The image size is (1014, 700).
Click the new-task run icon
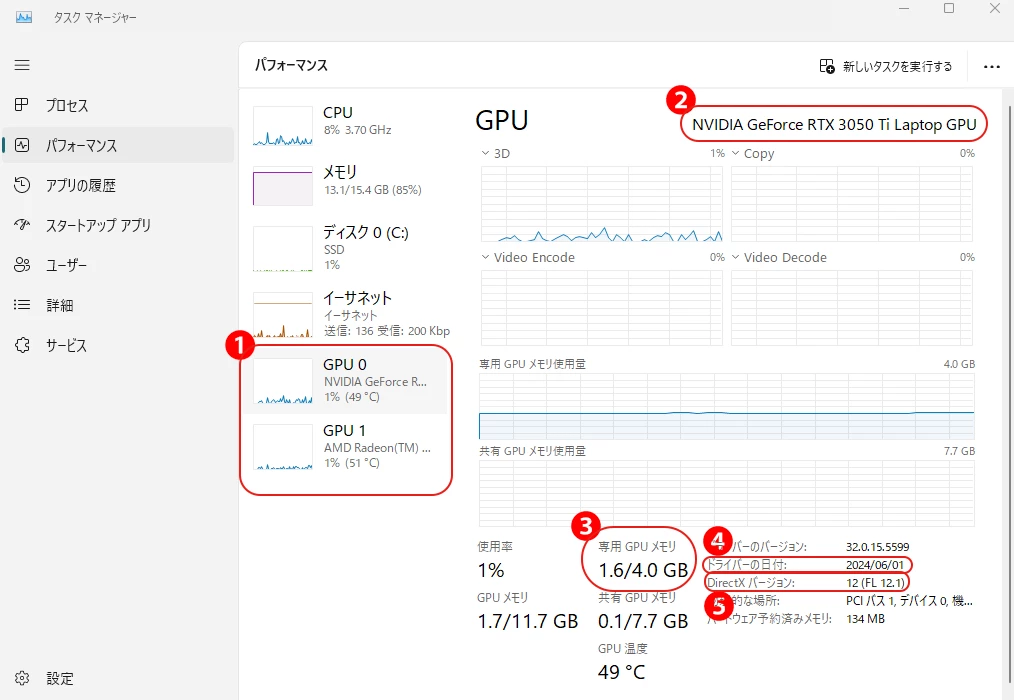click(827, 66)
